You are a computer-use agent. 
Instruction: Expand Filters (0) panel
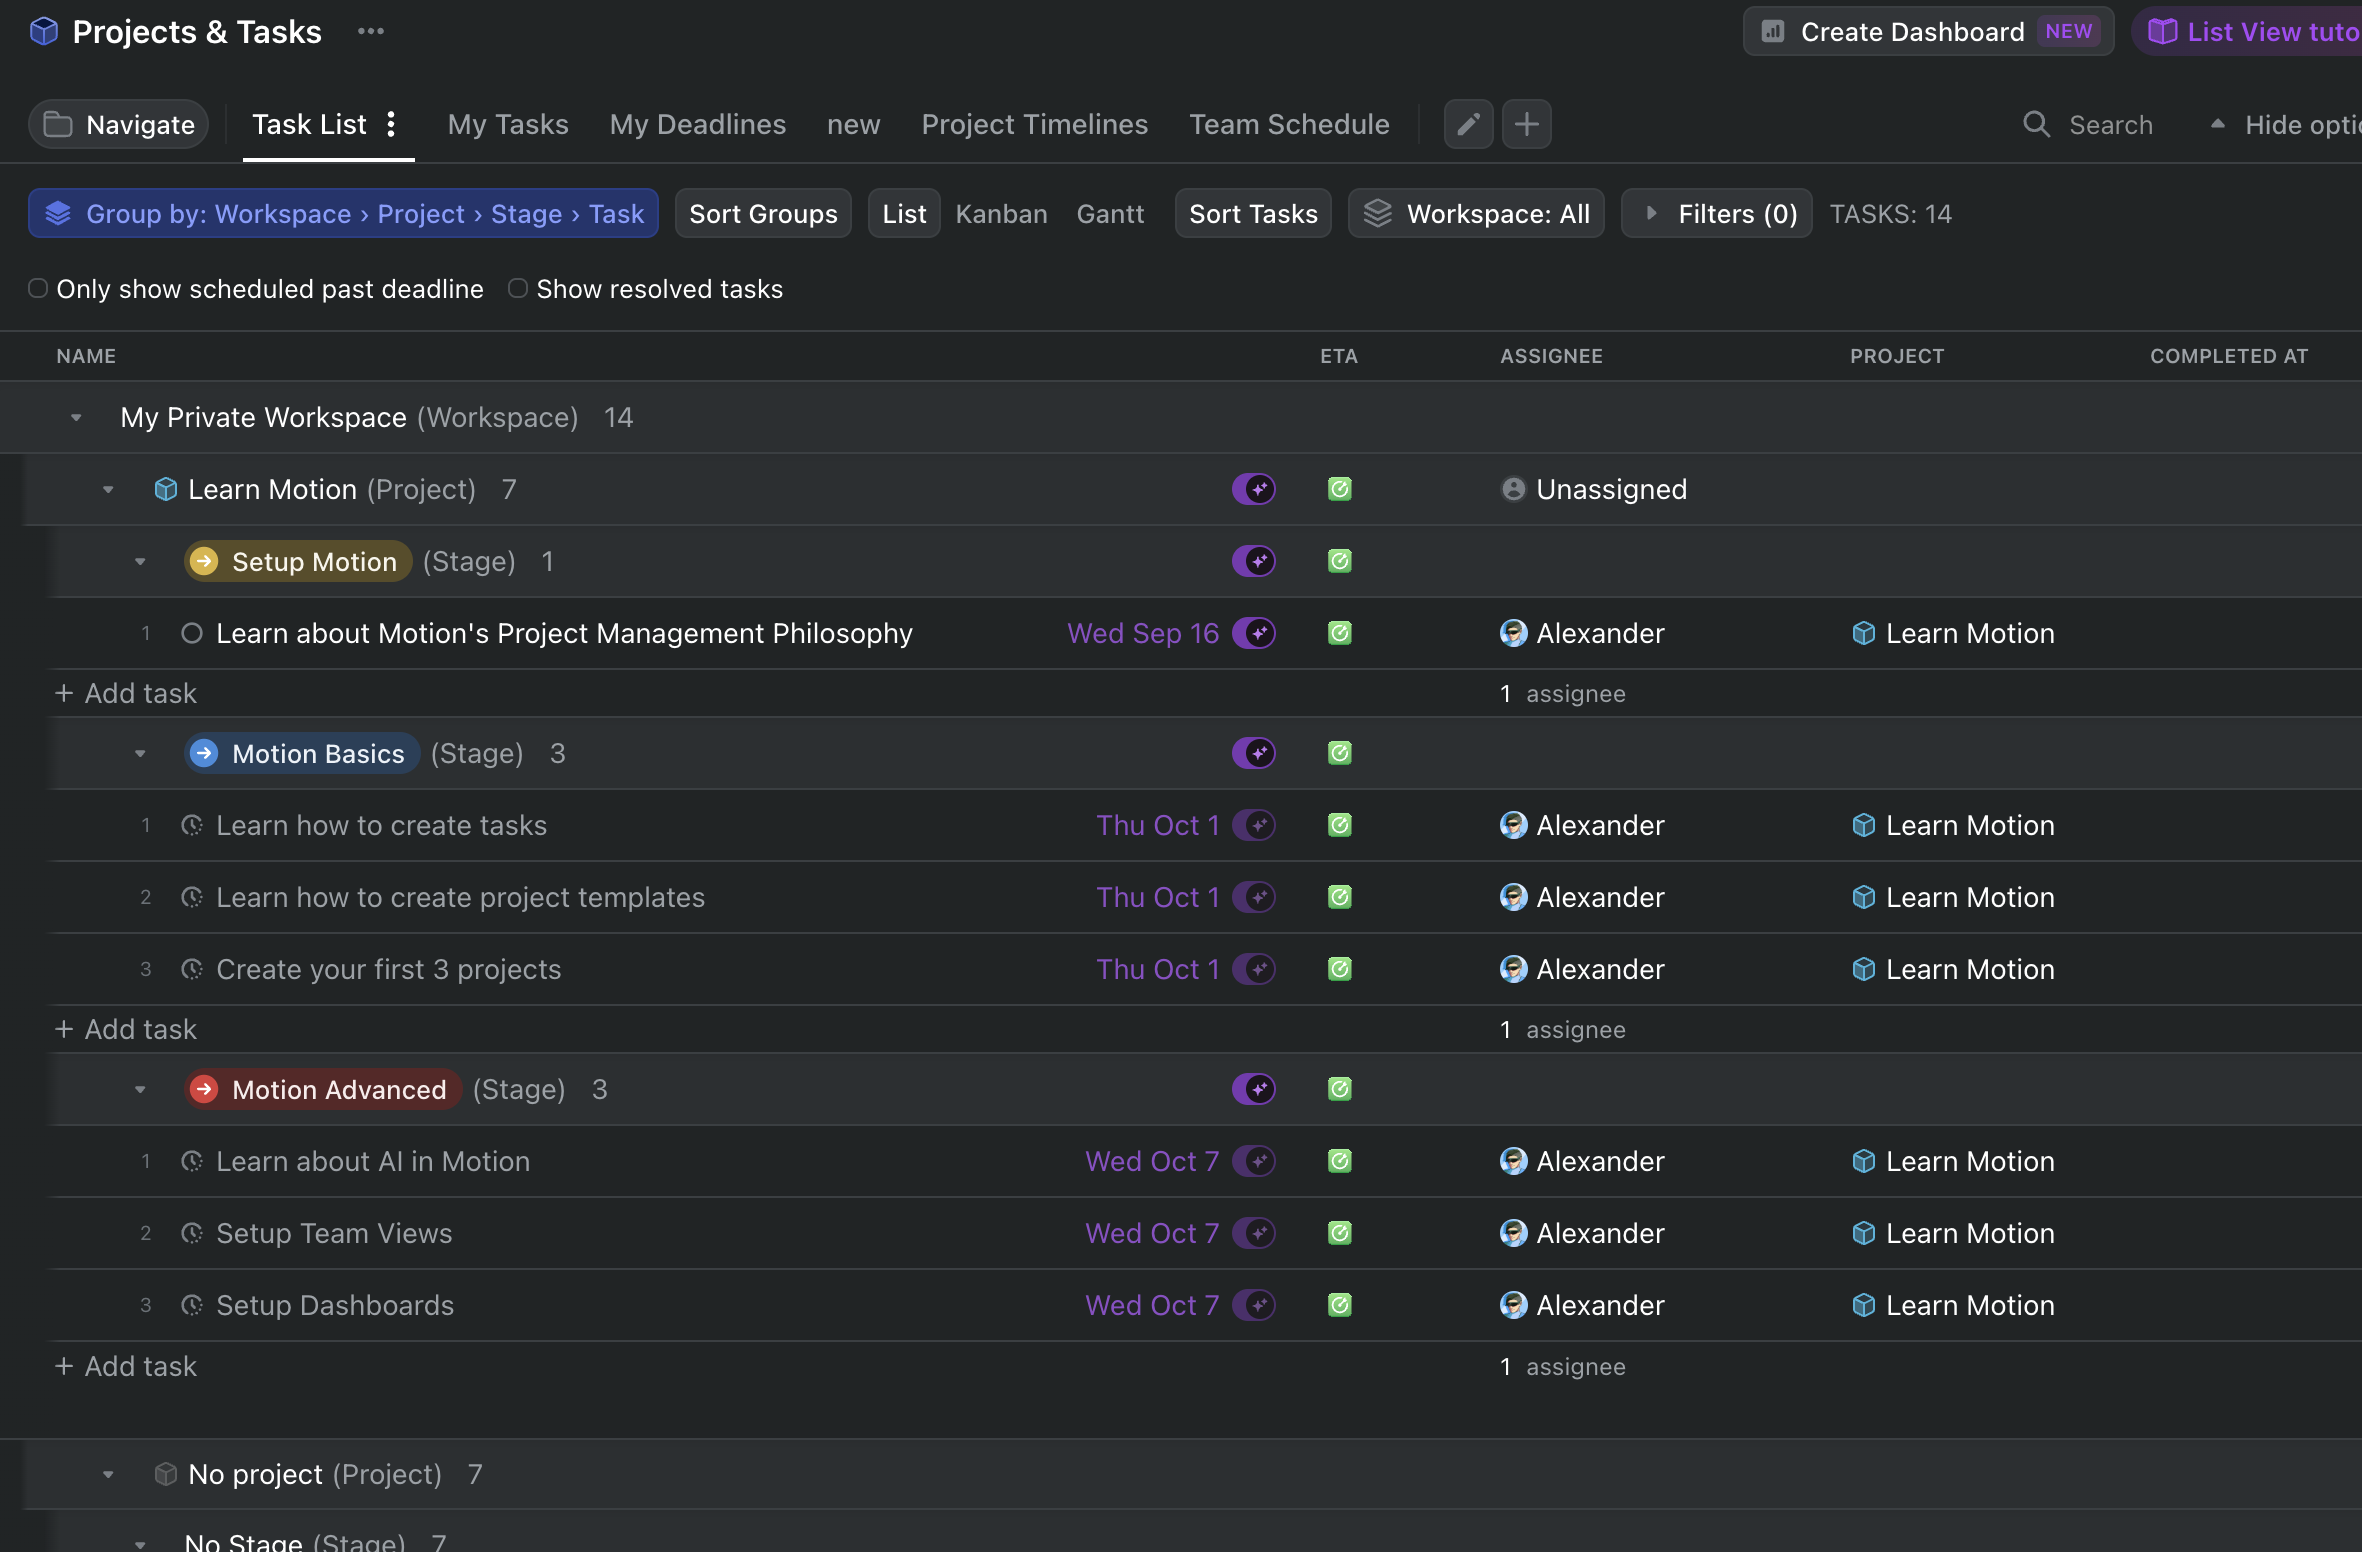click(1716, 213)
